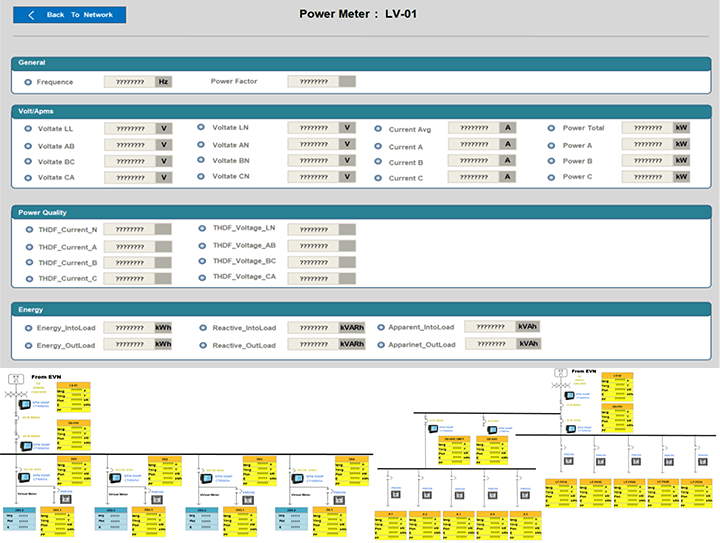Select the Frequence indicator bullet
The height and width of the screenshot is (543, 720).
27,82
